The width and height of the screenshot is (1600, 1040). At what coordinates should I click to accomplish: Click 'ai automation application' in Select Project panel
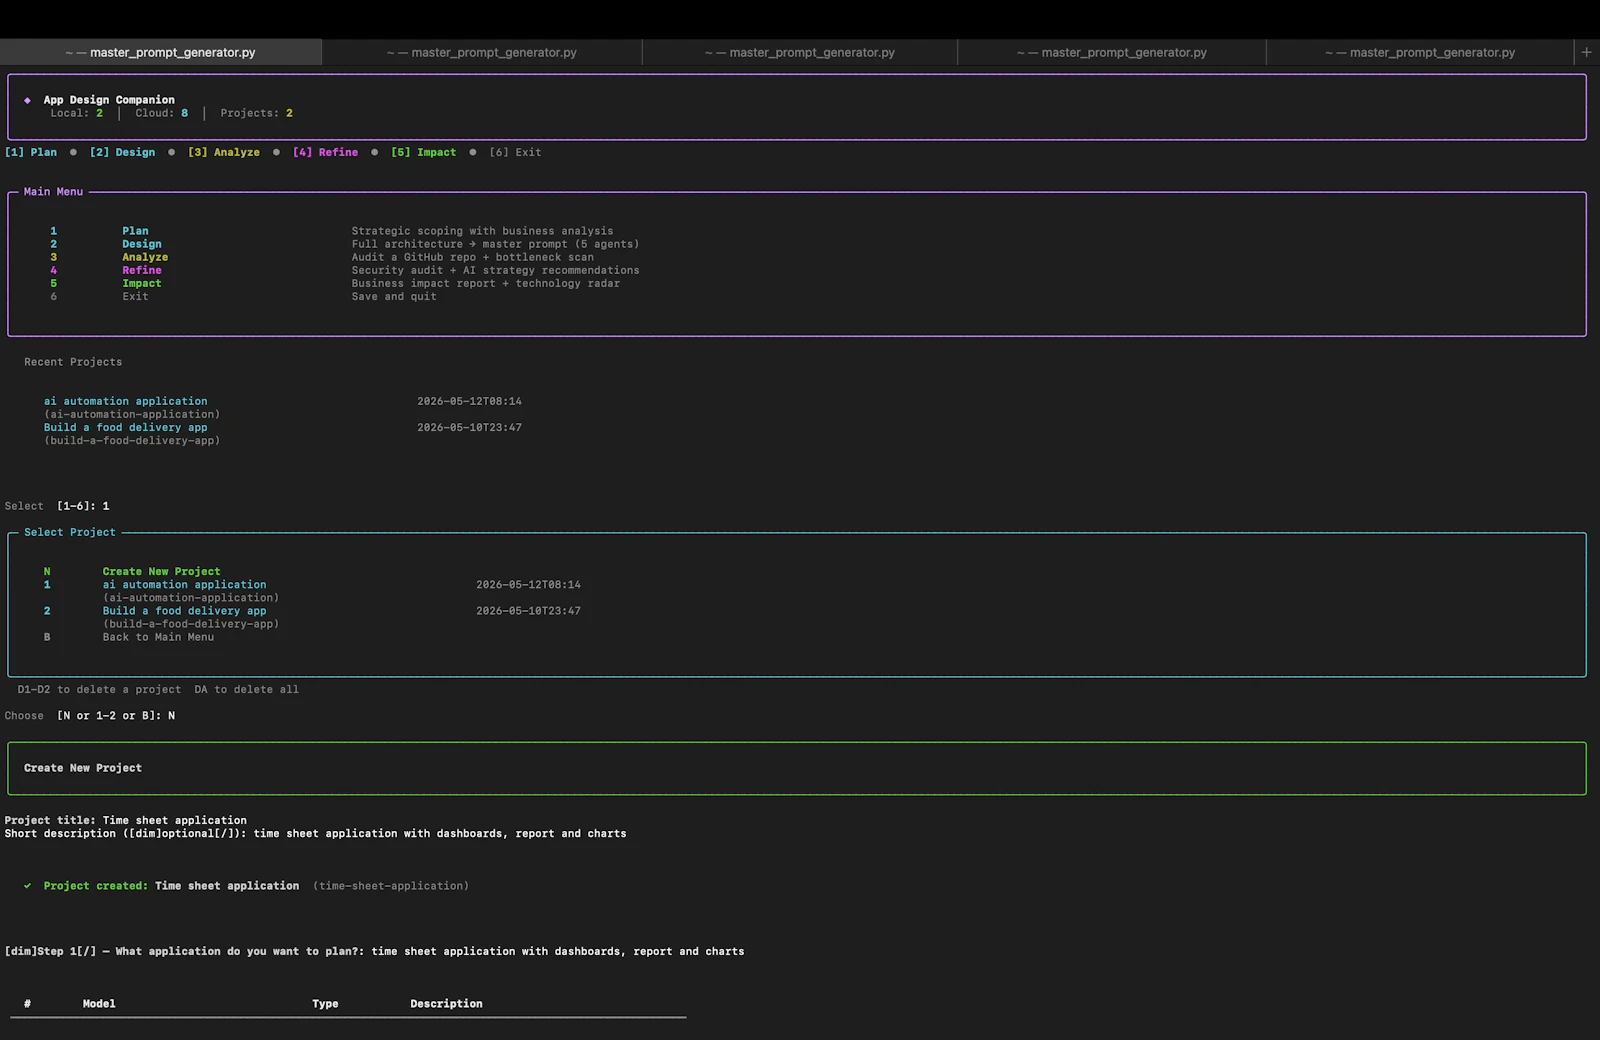(185, 584)
